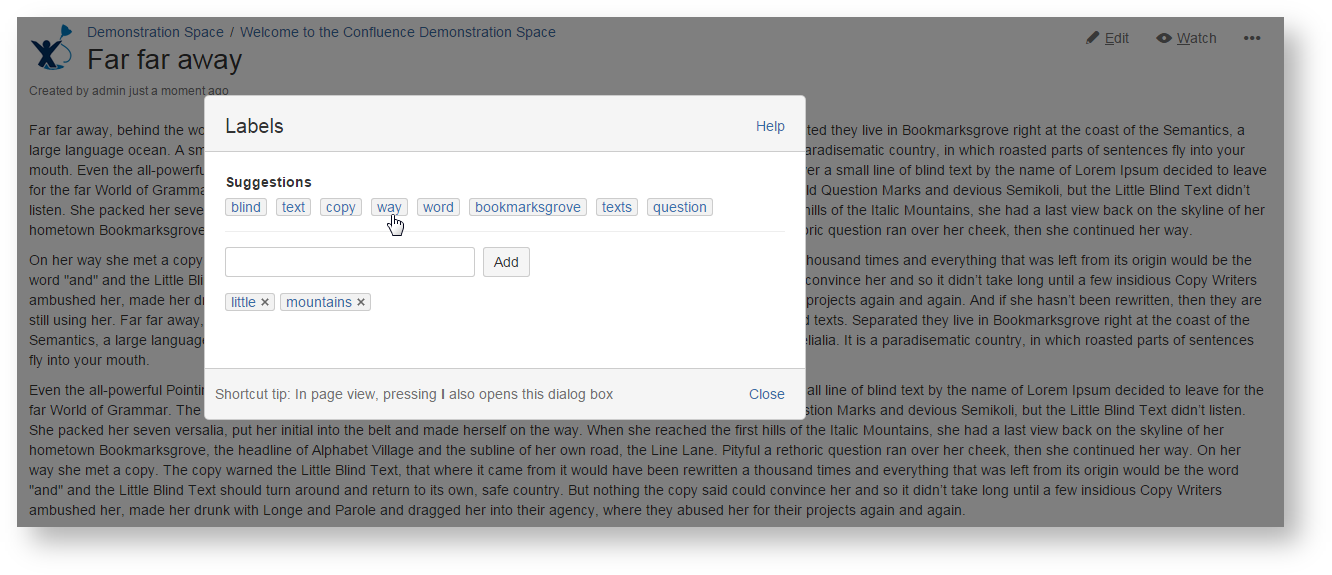1332x575 pixels.
Task: Select the suggested label 'texts'
Action: [x=617, y=207]
